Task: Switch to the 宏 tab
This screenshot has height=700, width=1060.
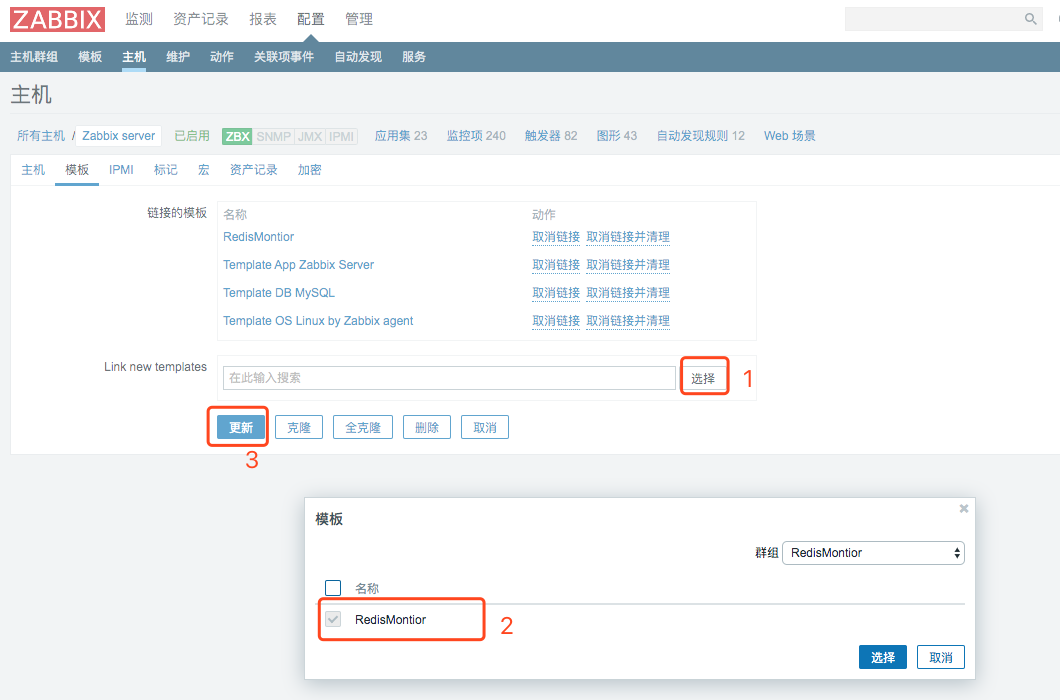Action: pos(203,170)
